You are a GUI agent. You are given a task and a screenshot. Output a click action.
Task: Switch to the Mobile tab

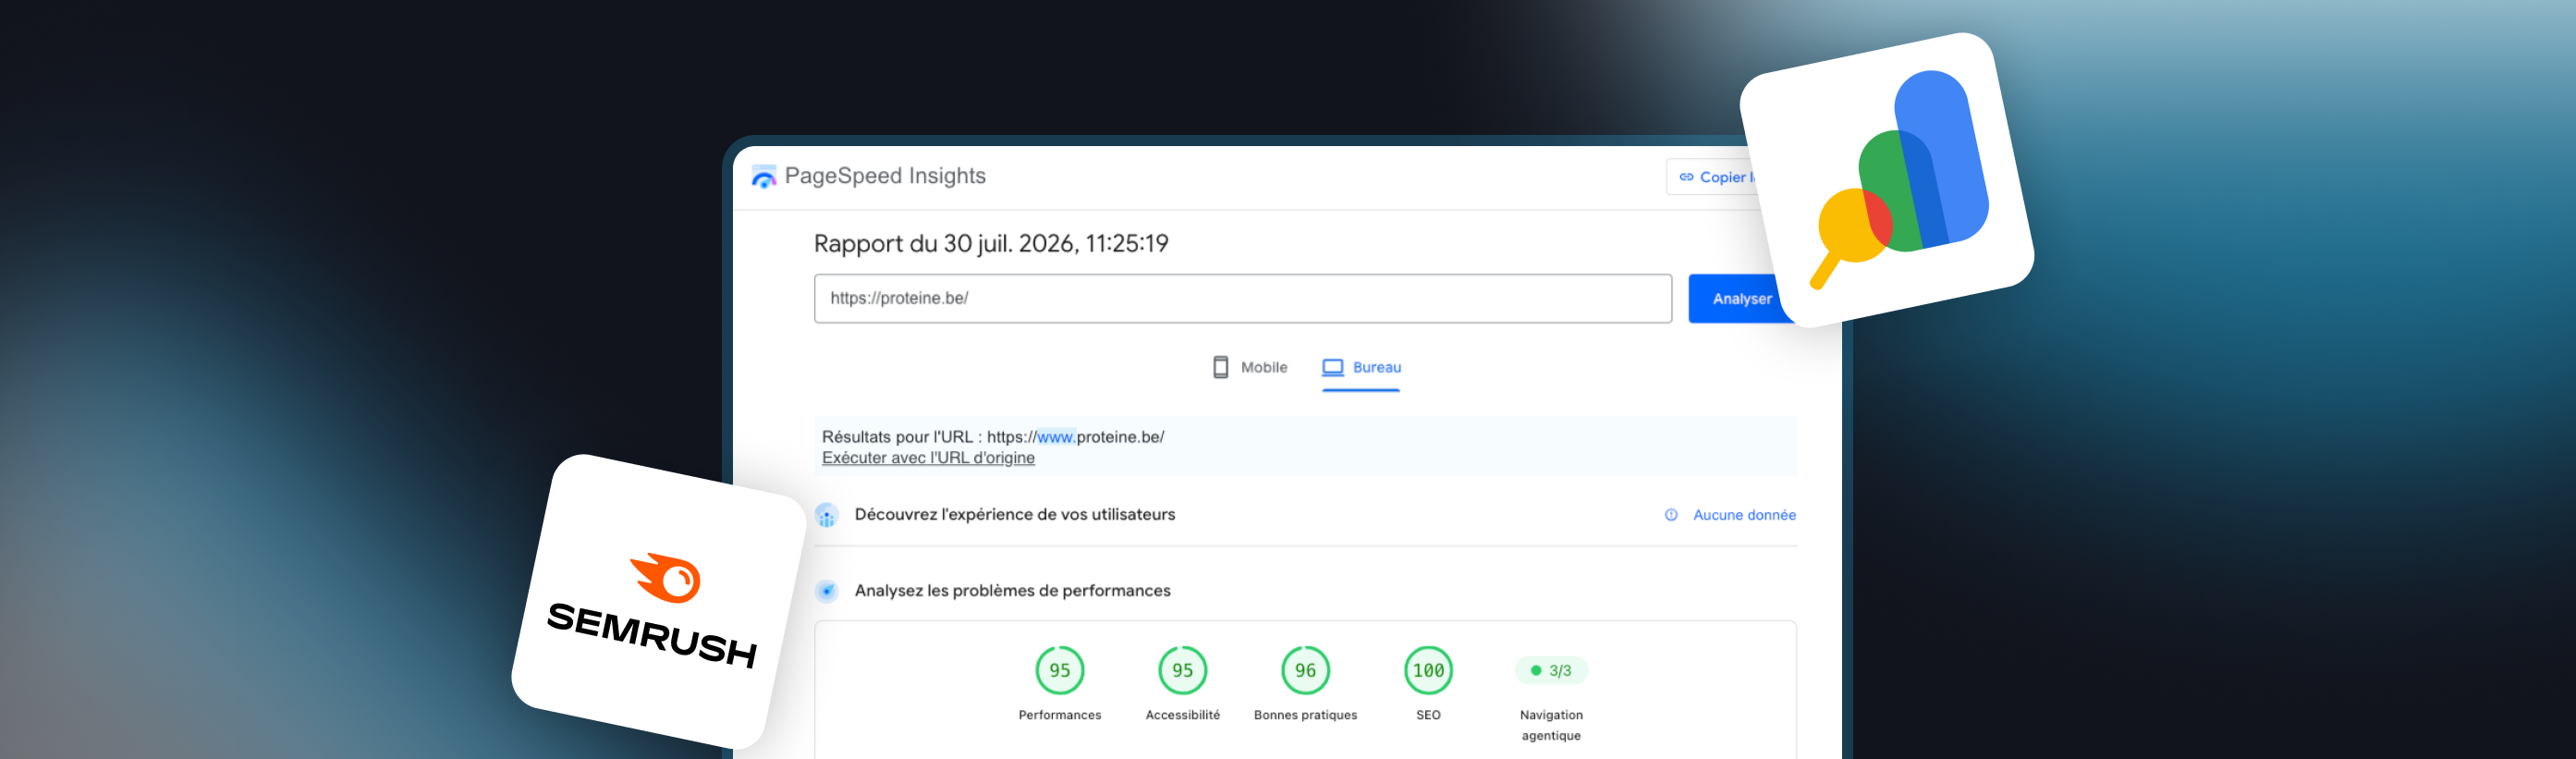click(x=1249, y=367)
